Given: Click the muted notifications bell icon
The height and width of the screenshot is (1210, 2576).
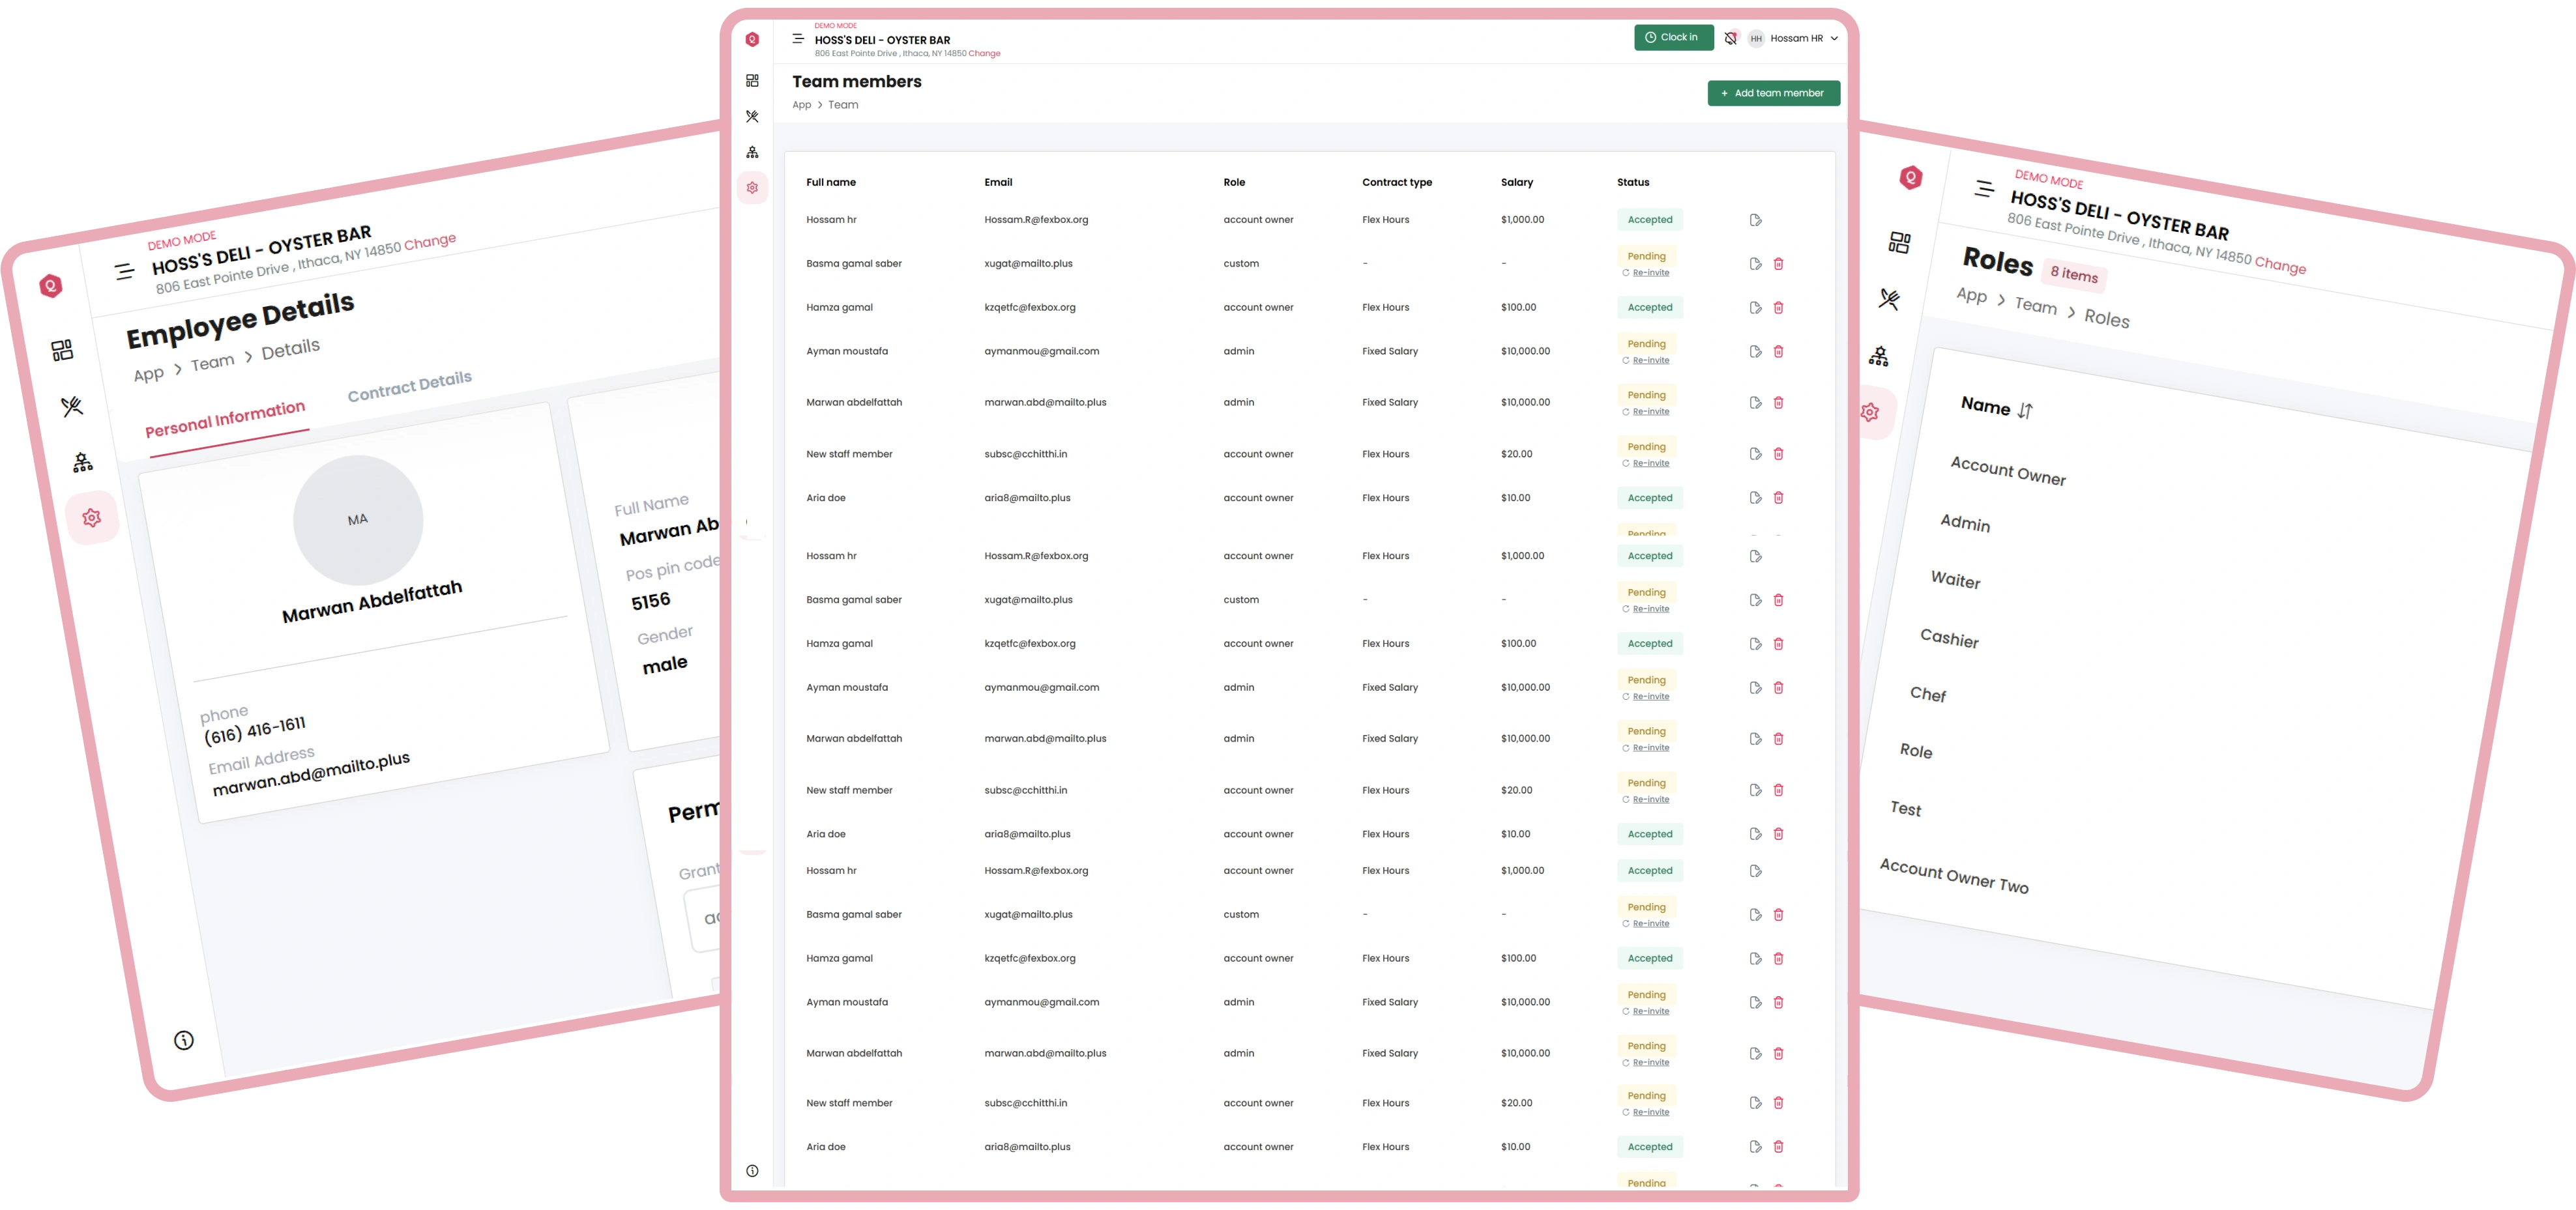Looking at the screenshot, I should (1731, 38).
